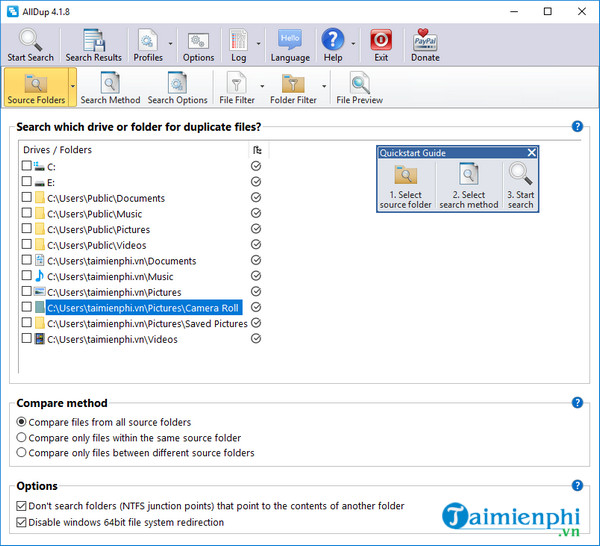Image resolution: width=600 pixels, height=546 pixels.
Task: Close the Quickstart Guide panel
Action: (x=531, y=153)
